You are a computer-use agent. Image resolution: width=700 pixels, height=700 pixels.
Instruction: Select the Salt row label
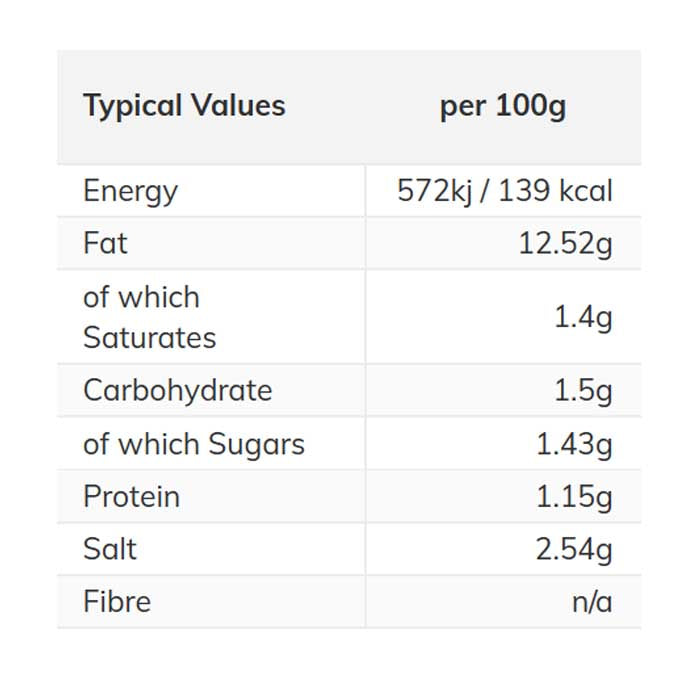(x=110, y=549)
